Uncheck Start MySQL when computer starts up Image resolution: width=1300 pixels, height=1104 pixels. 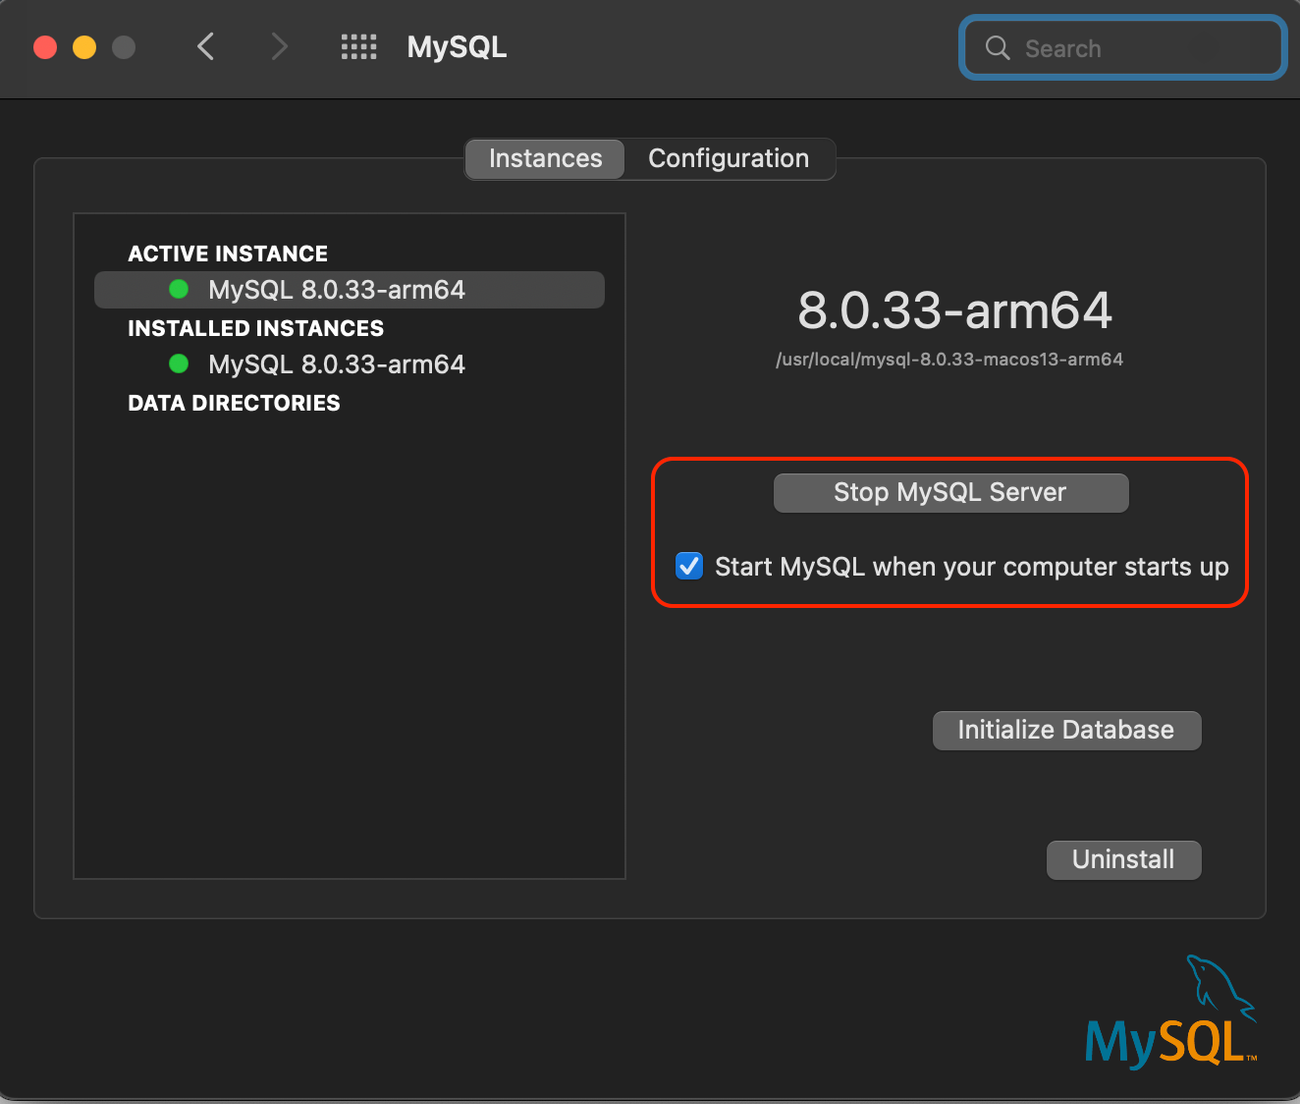click(x=689, y=566)
